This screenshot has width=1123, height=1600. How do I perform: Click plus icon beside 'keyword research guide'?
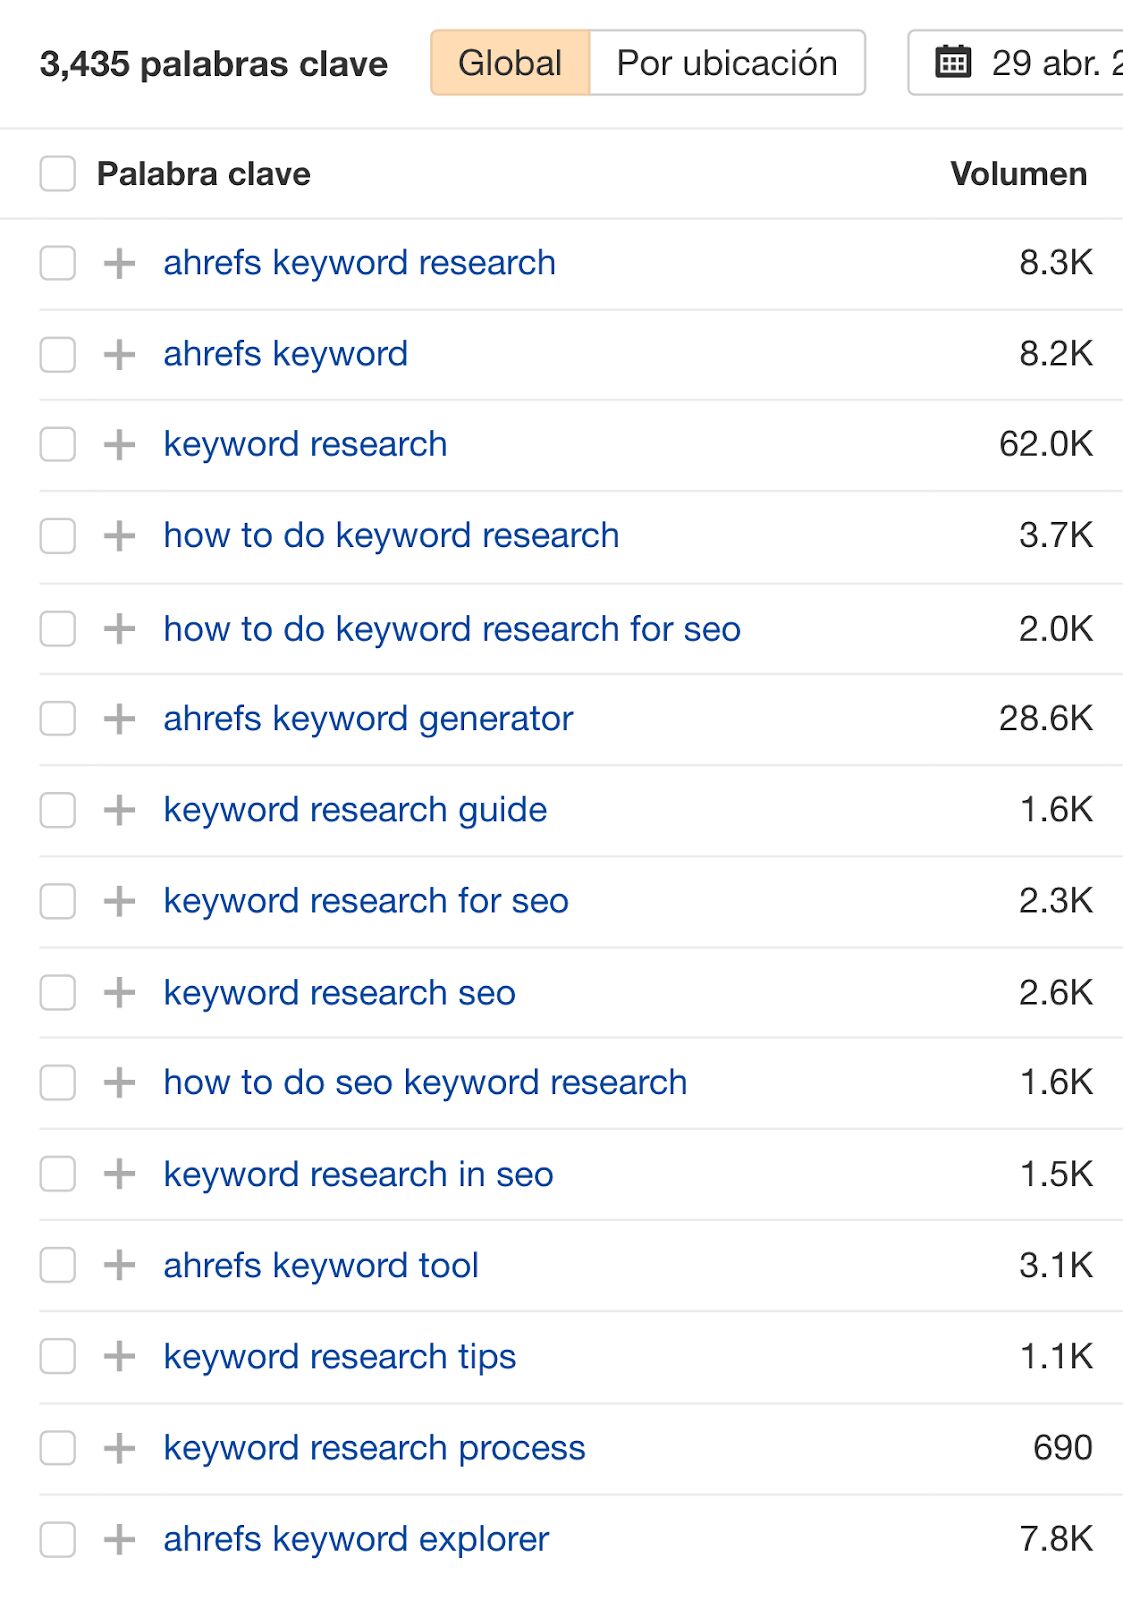[x=119, y=810]
